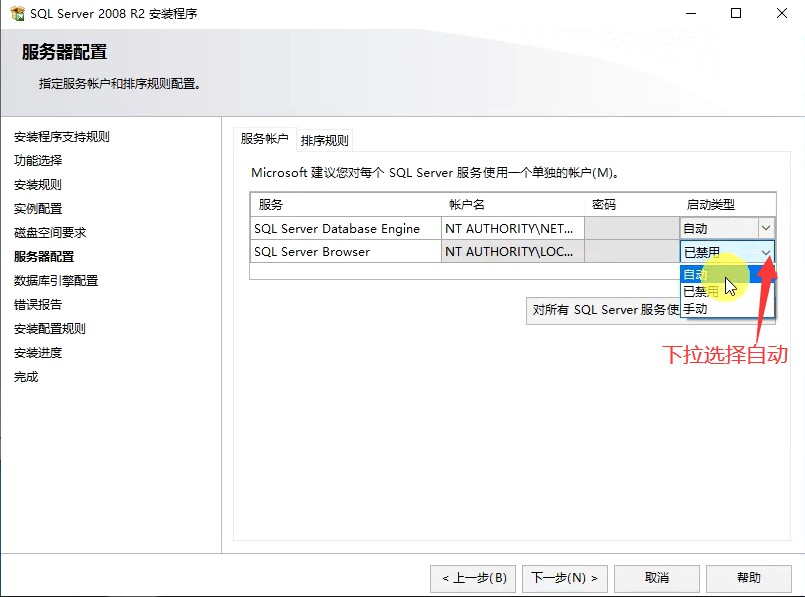Click 实例配置 step in sidebar
The image size is (805, 597).
[38, 209]
